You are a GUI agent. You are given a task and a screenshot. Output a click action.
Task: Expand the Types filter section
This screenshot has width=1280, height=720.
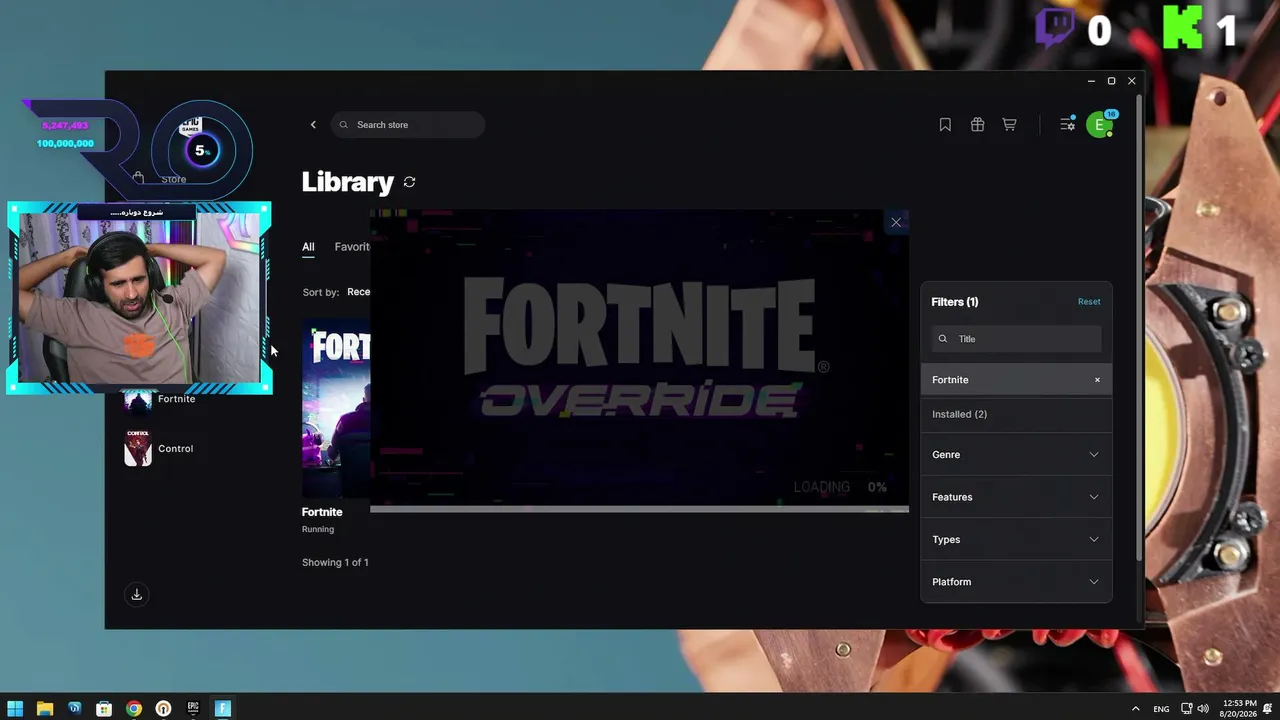(x=1016, y=540)
